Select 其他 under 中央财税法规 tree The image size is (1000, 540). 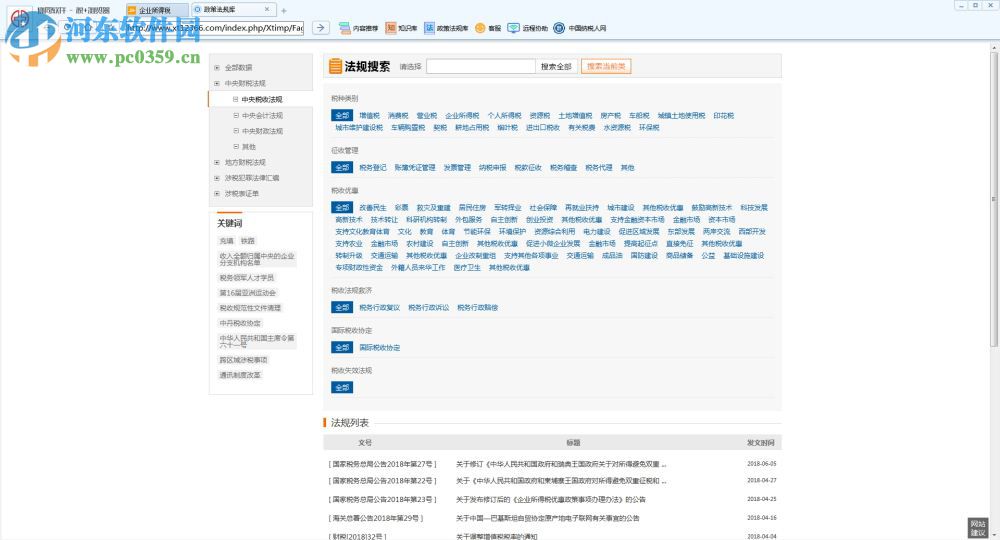tap(249, 147)
